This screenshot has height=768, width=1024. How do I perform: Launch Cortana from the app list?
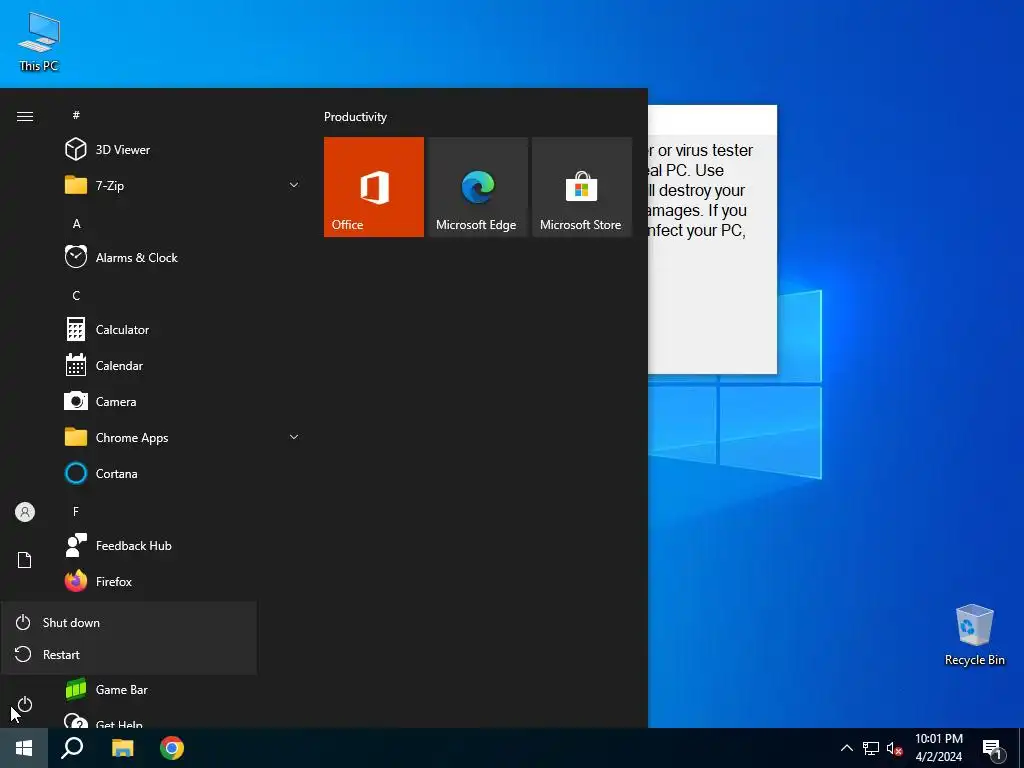(x=182, y=473)
